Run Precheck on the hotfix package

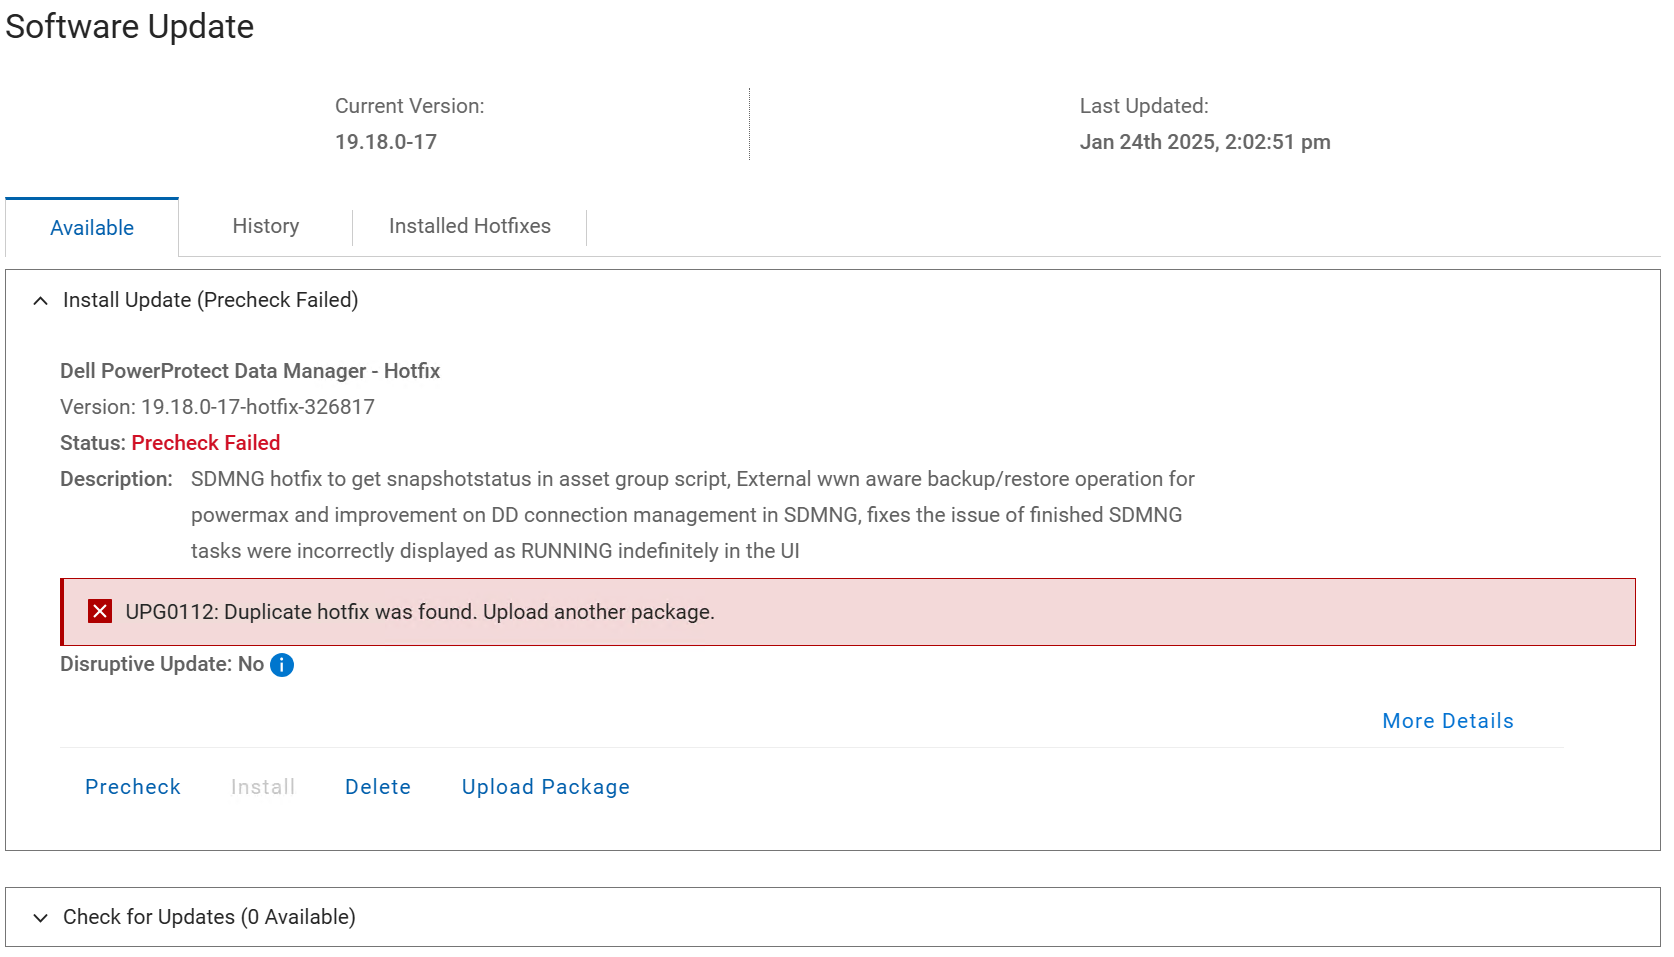[133, 787]
